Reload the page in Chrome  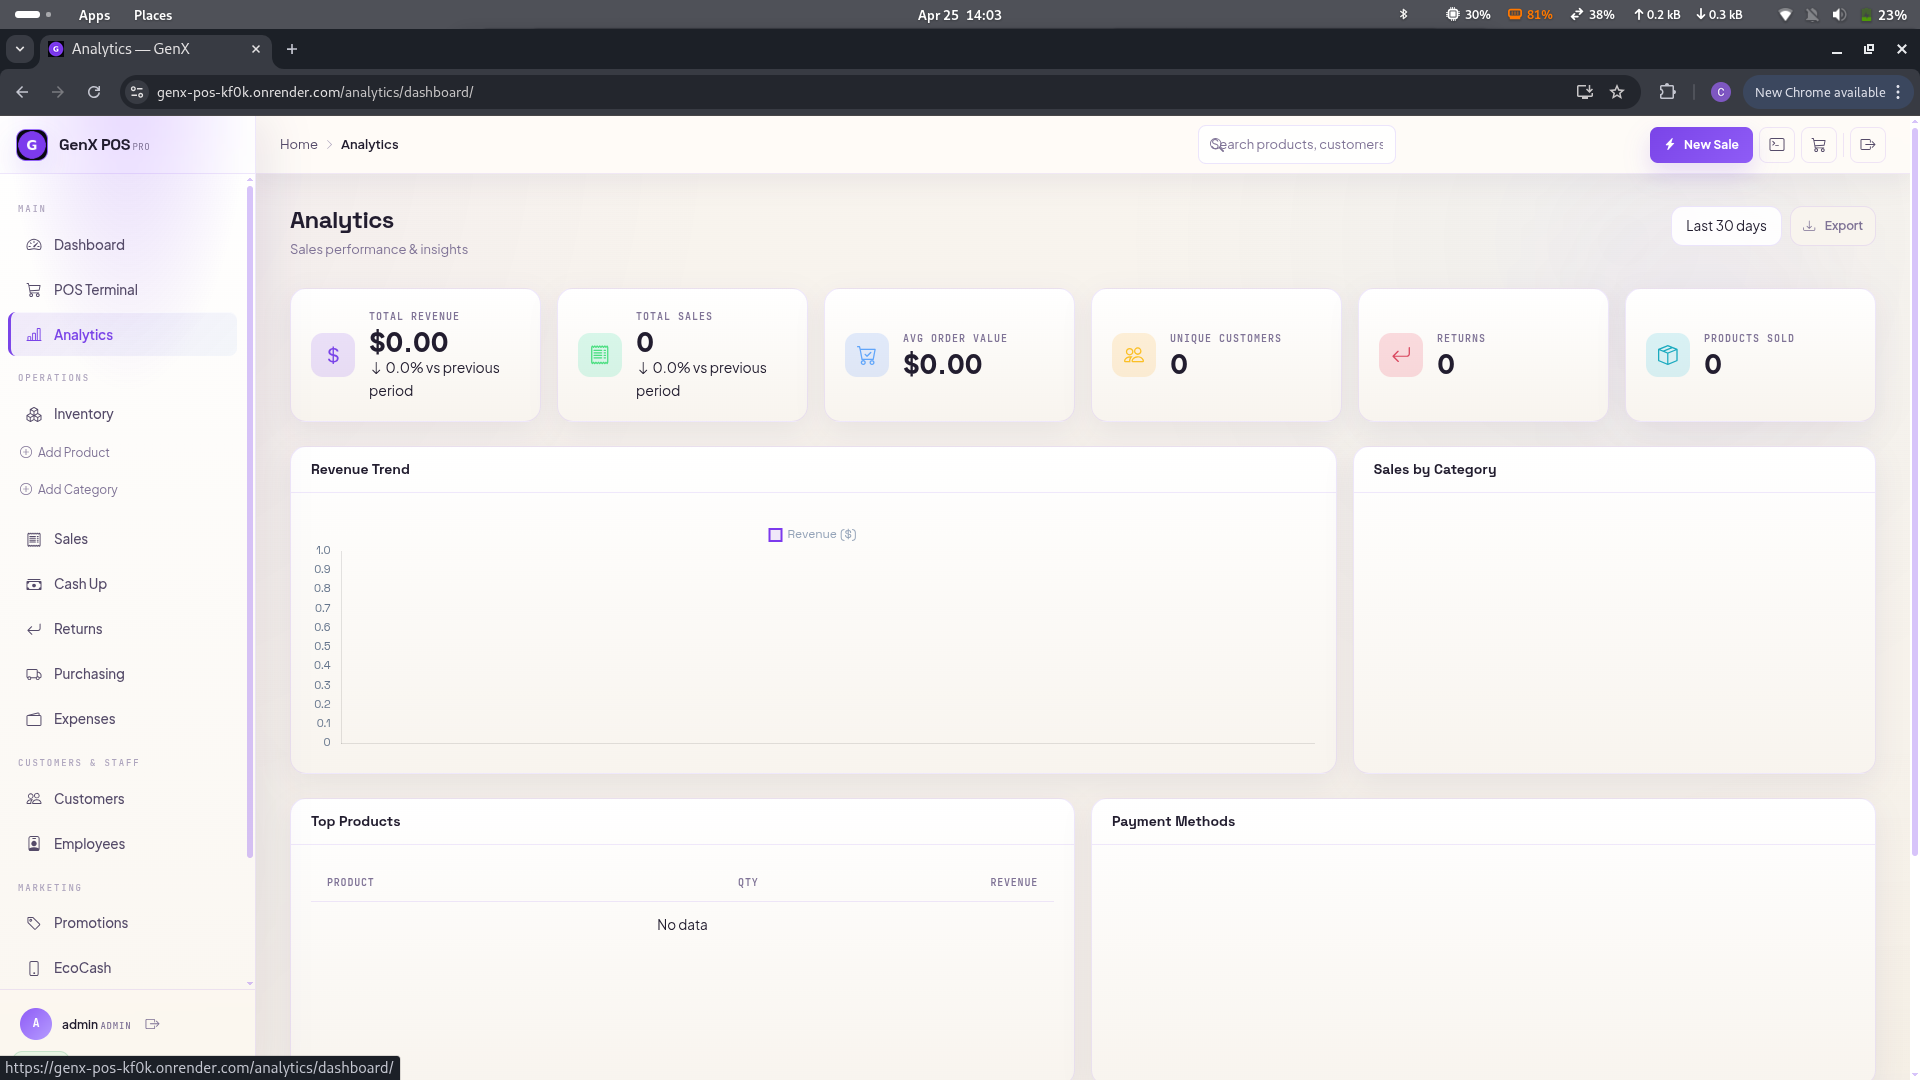(x=94, y=92)
